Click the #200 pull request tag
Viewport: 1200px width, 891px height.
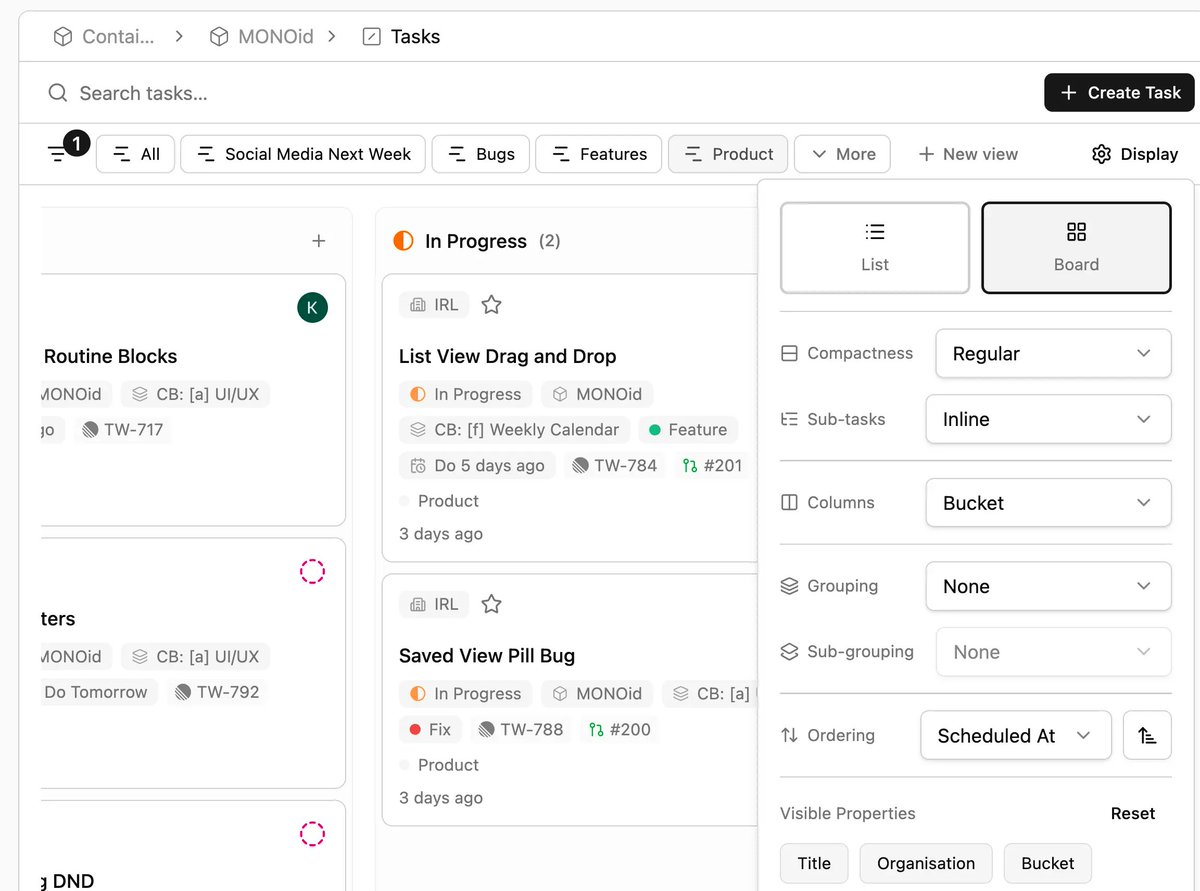[x=620, y=729]
